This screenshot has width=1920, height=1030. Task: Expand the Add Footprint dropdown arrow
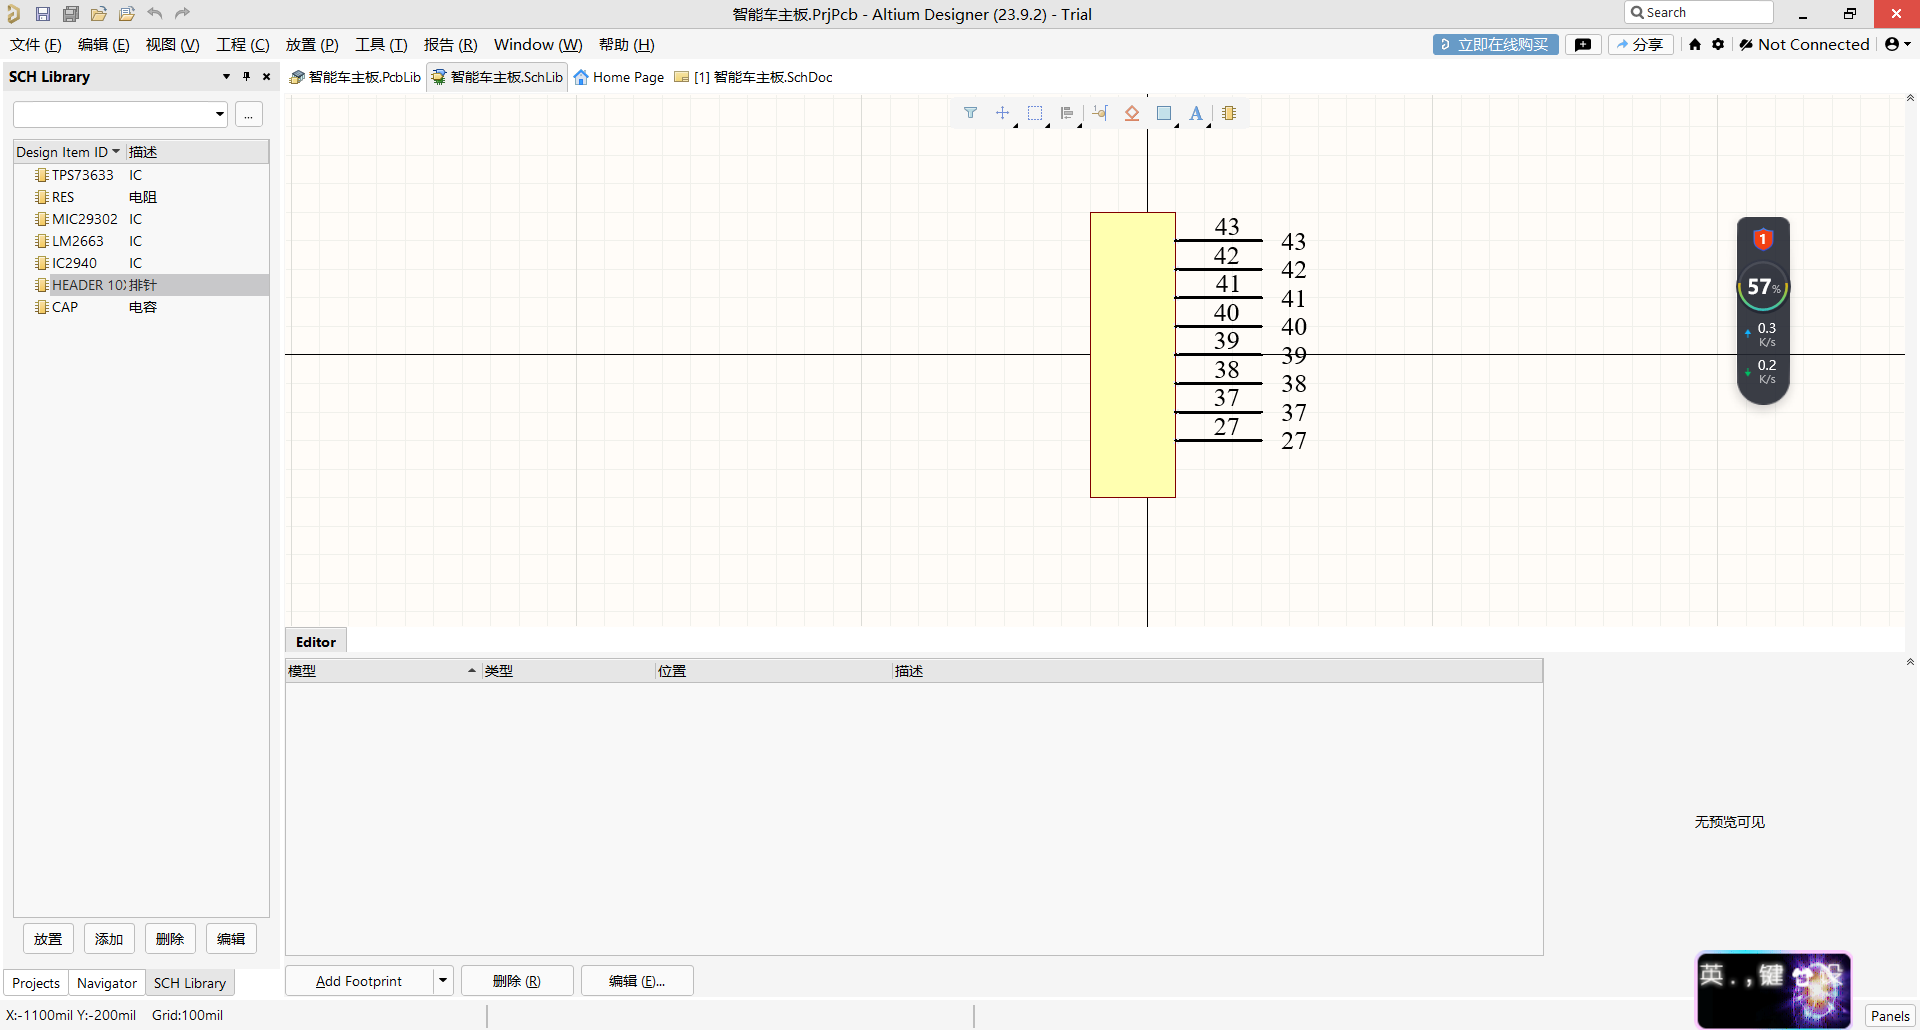(x=443, y=981)
